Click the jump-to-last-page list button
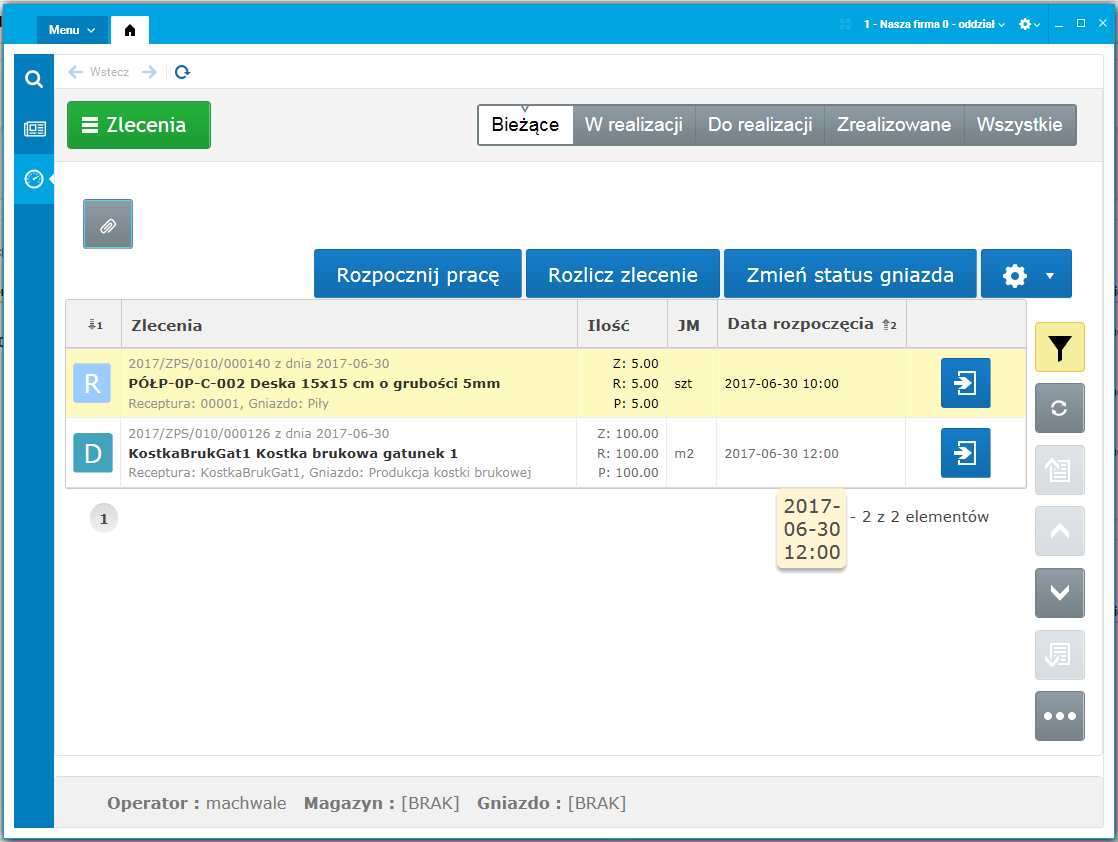The height and width of the screenshot is (842, 1118). click(1060, 654)
